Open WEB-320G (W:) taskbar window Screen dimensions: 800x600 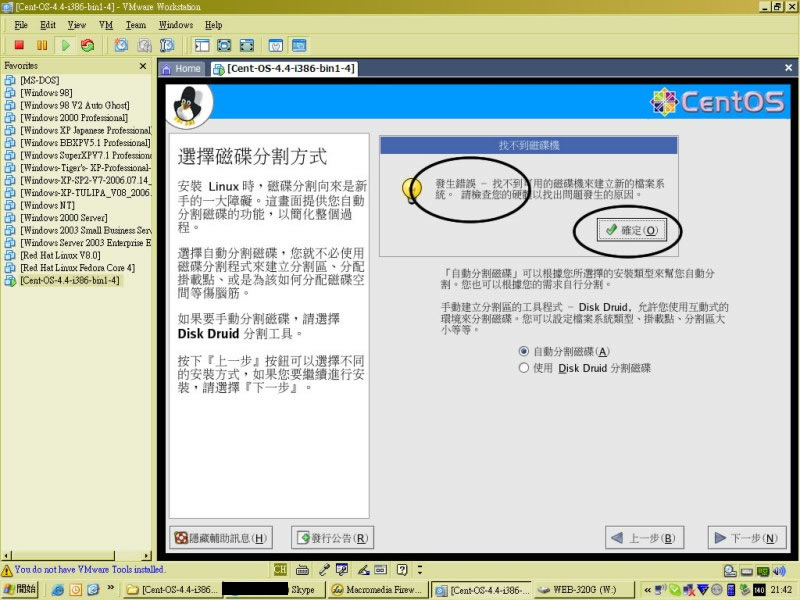click(584, 590)
